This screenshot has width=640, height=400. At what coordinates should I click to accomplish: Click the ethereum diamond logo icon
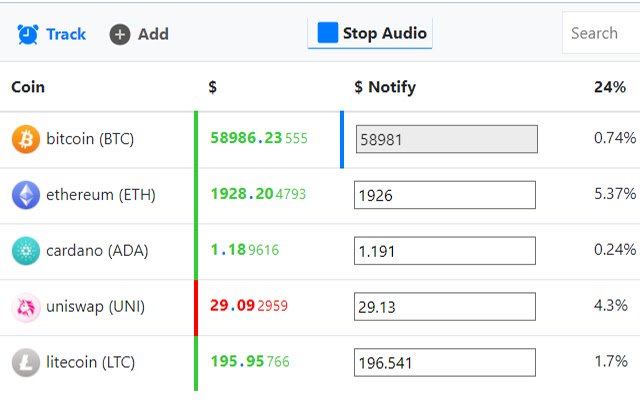coord(26,195)
